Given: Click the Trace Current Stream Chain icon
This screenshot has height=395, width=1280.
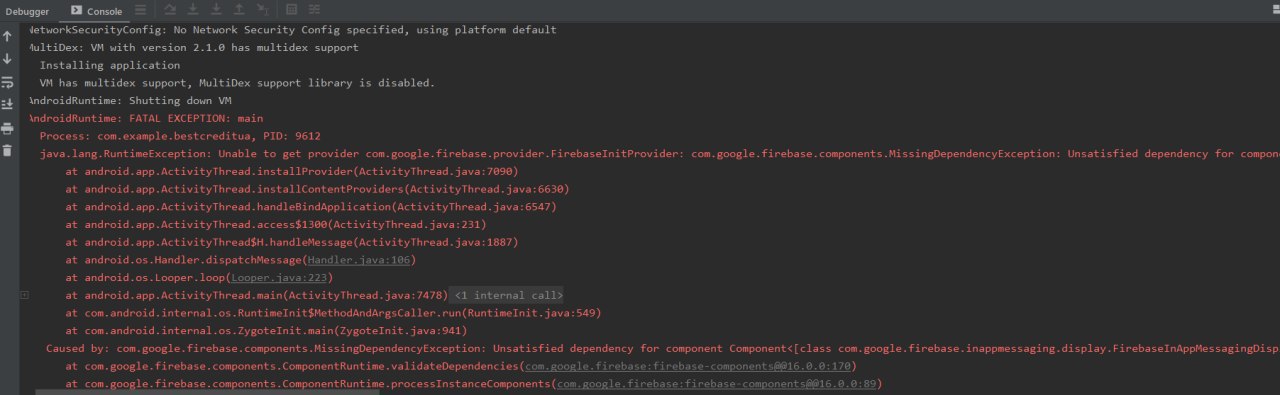Looking at the screenshot, I should pyautogui.click(x=314, y=10).
